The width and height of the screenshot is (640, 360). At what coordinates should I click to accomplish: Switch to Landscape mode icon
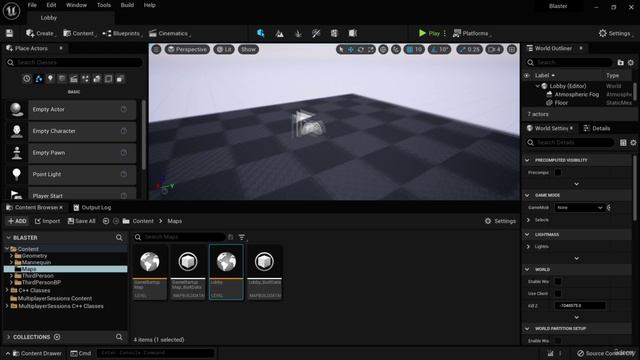tap(280, 33)
